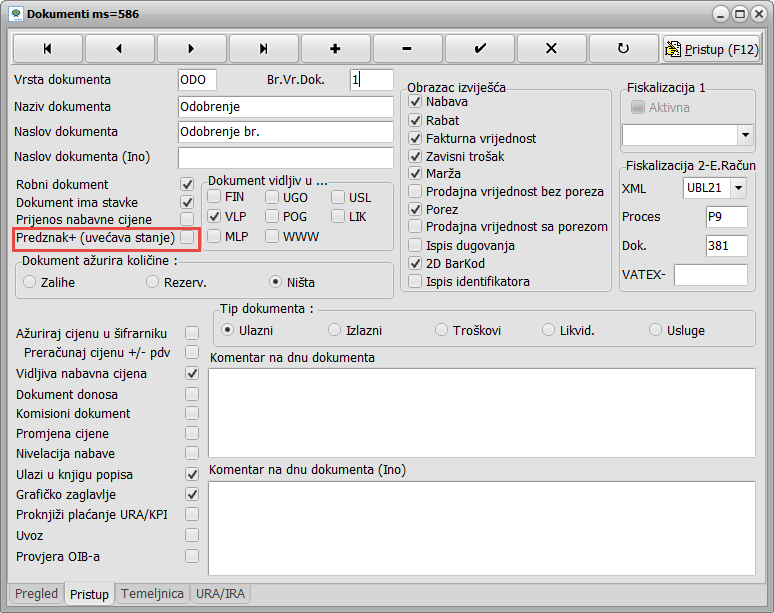This screenshot has height=613, width=774.
Task: Switch to the Pregled tab
Action: (x=37, y=594)
